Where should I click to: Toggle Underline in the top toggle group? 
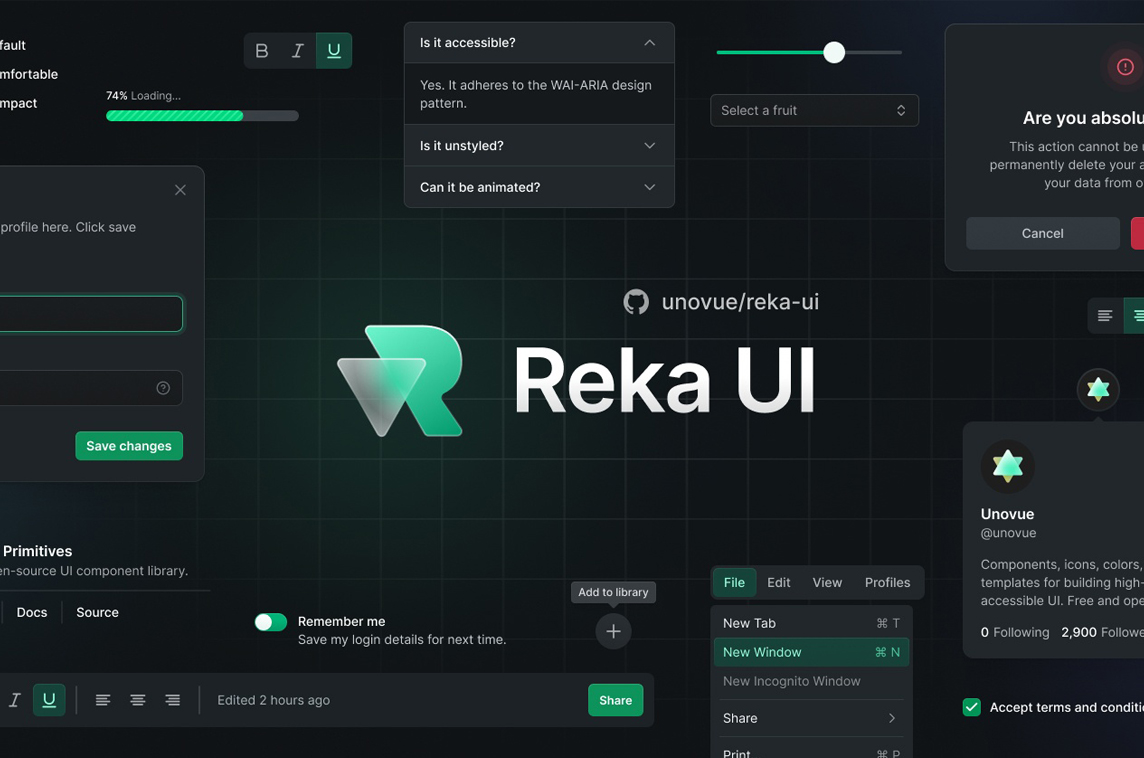333,50
